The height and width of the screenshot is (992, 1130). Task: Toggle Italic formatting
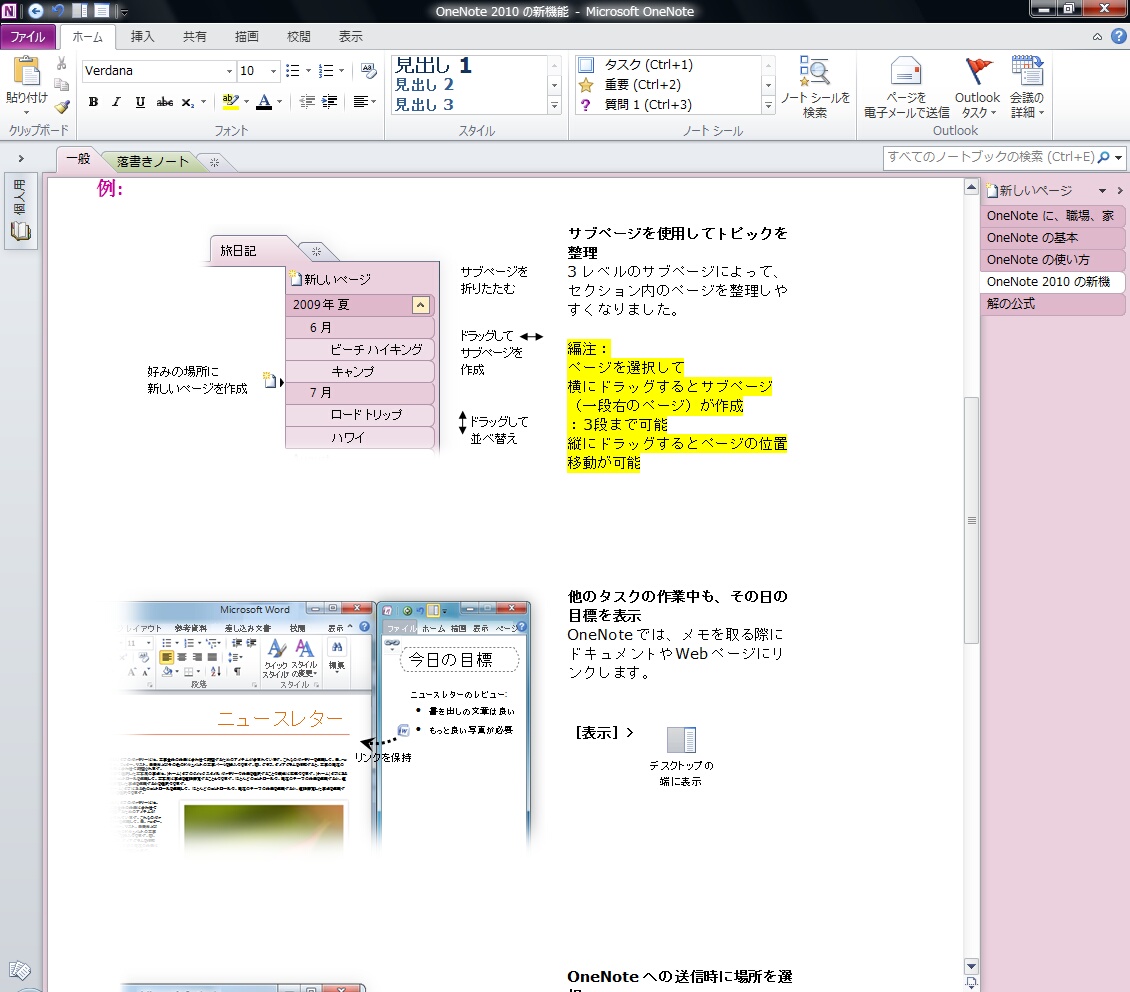coord(116,102)
